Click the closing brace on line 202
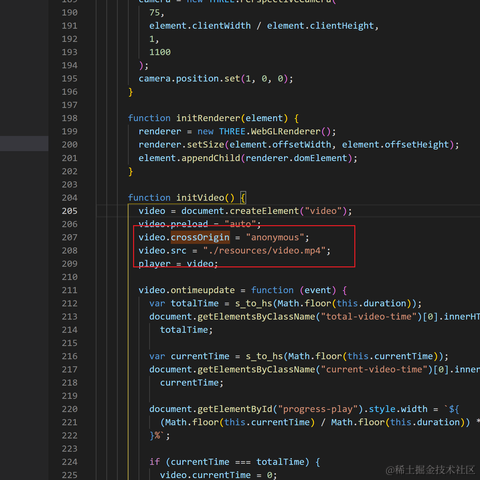480x480 pixels. [131, 171]
